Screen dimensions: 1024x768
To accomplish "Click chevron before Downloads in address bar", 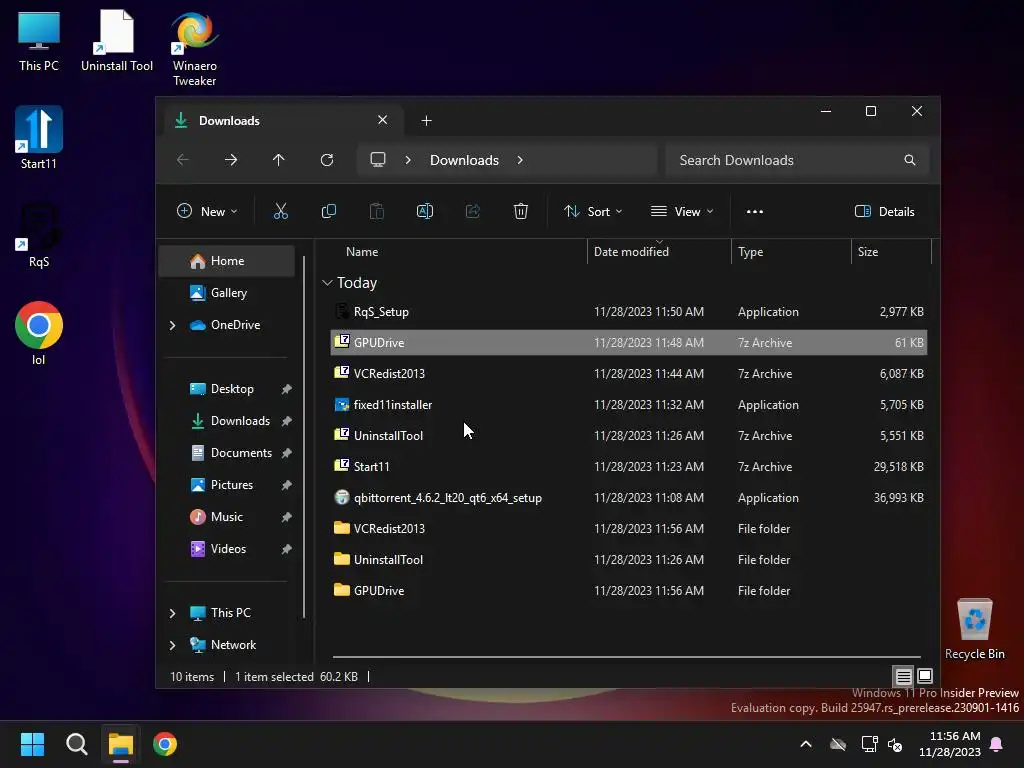I will (408, 160).
